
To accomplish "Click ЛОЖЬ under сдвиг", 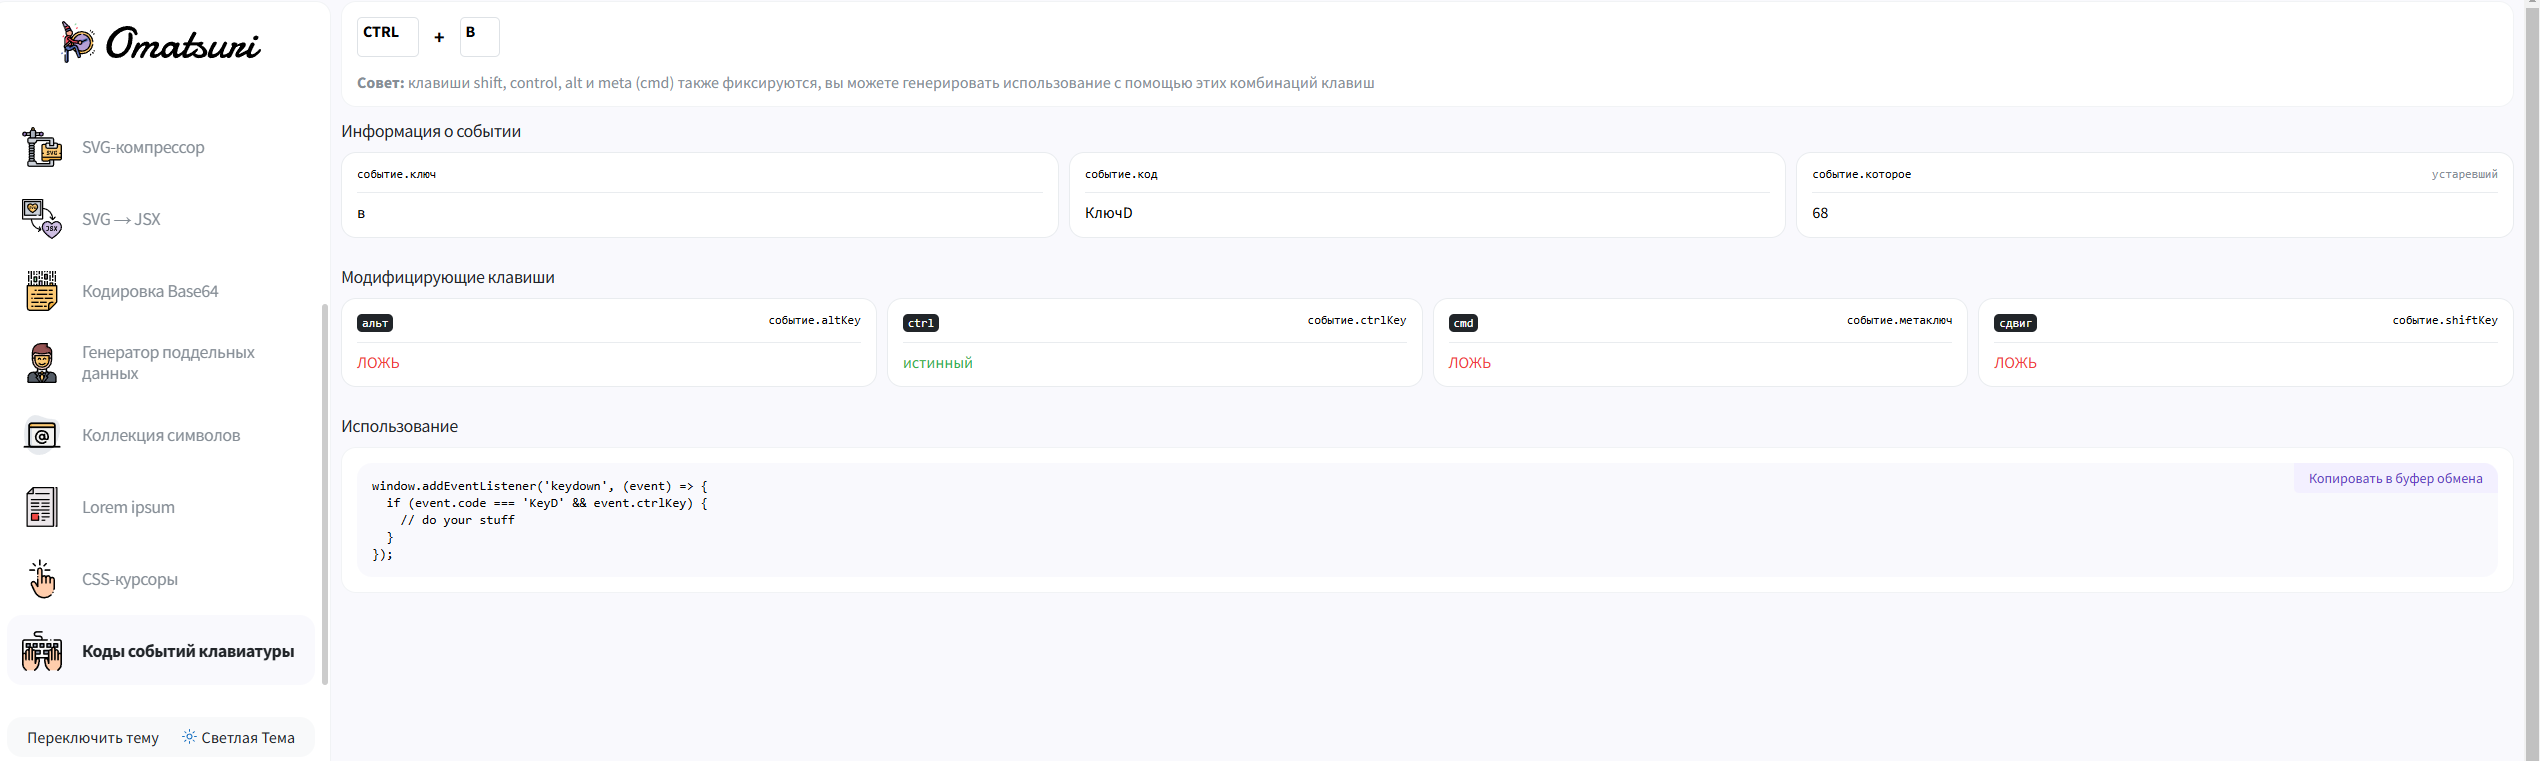I will coord(2015,363).
